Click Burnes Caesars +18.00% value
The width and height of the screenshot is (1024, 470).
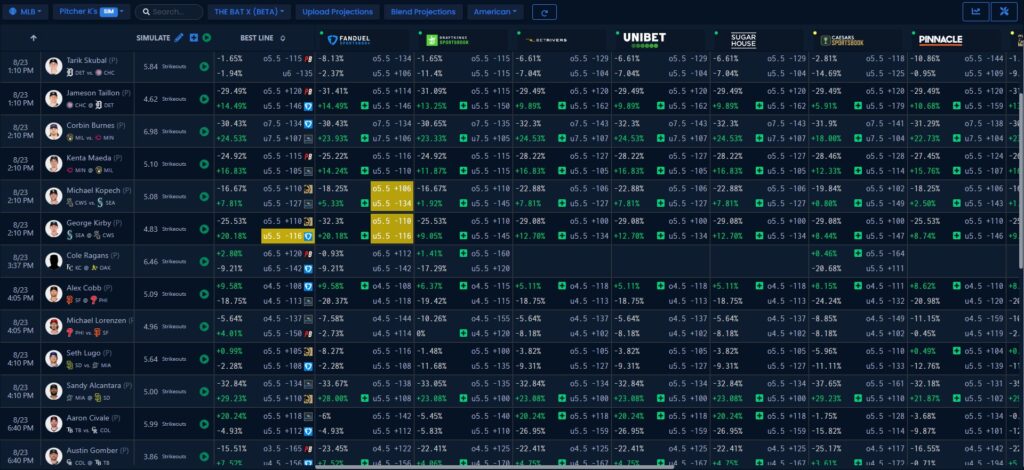(x=825, y=138)
